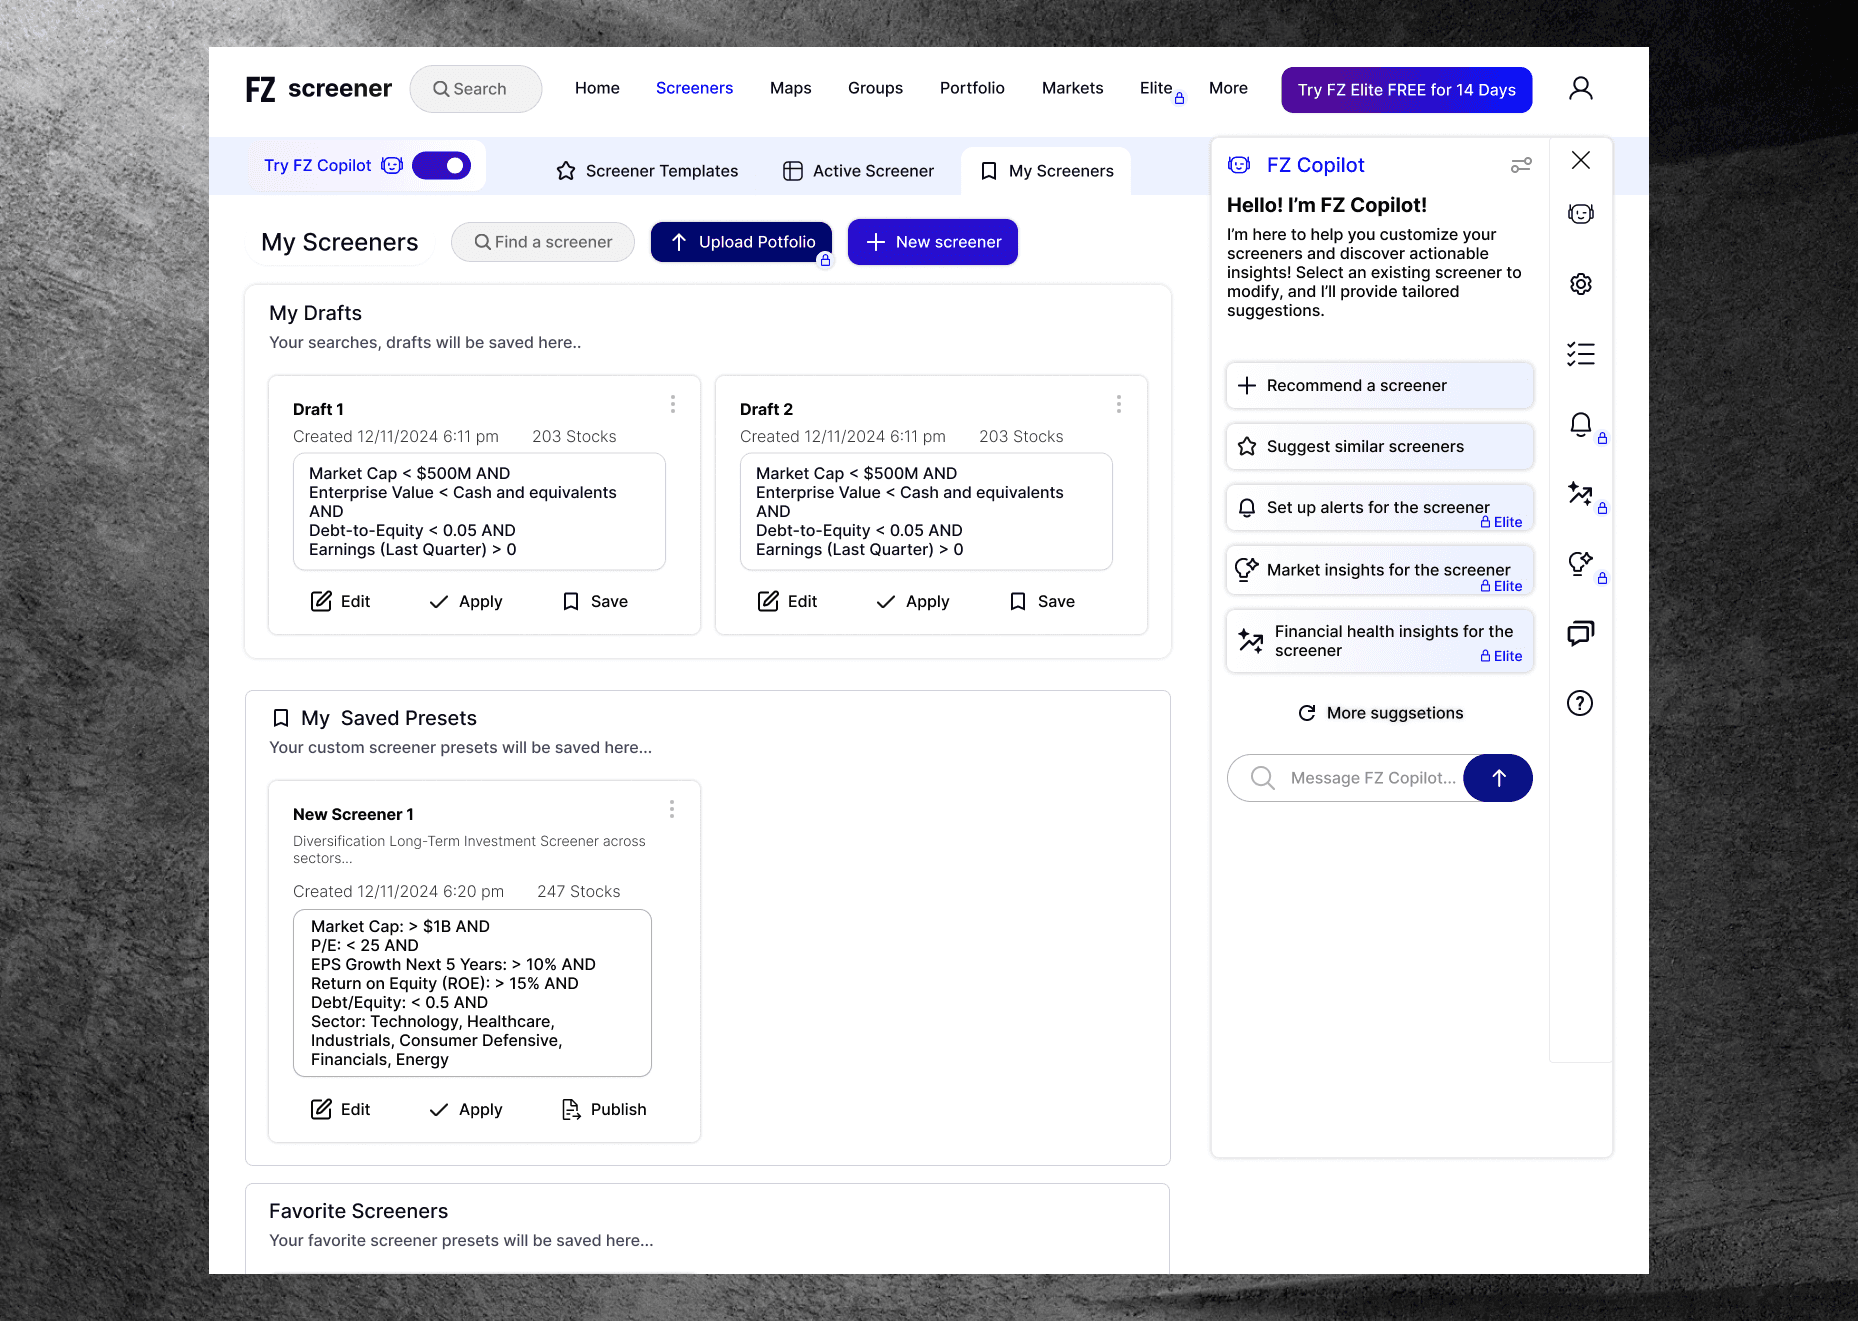The width and height of the screenshot is (1858, 1321).
Task: Select the My Screeners tab
Action: (x=1046, y=171)
